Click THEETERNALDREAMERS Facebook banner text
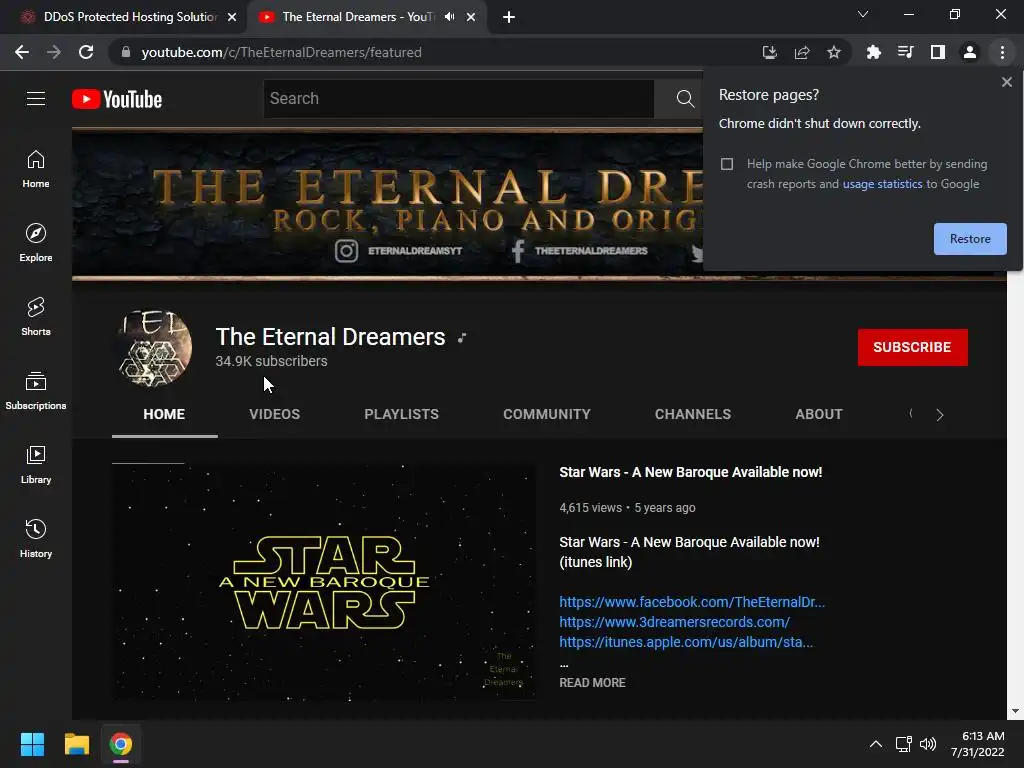 tap(591, 251)
